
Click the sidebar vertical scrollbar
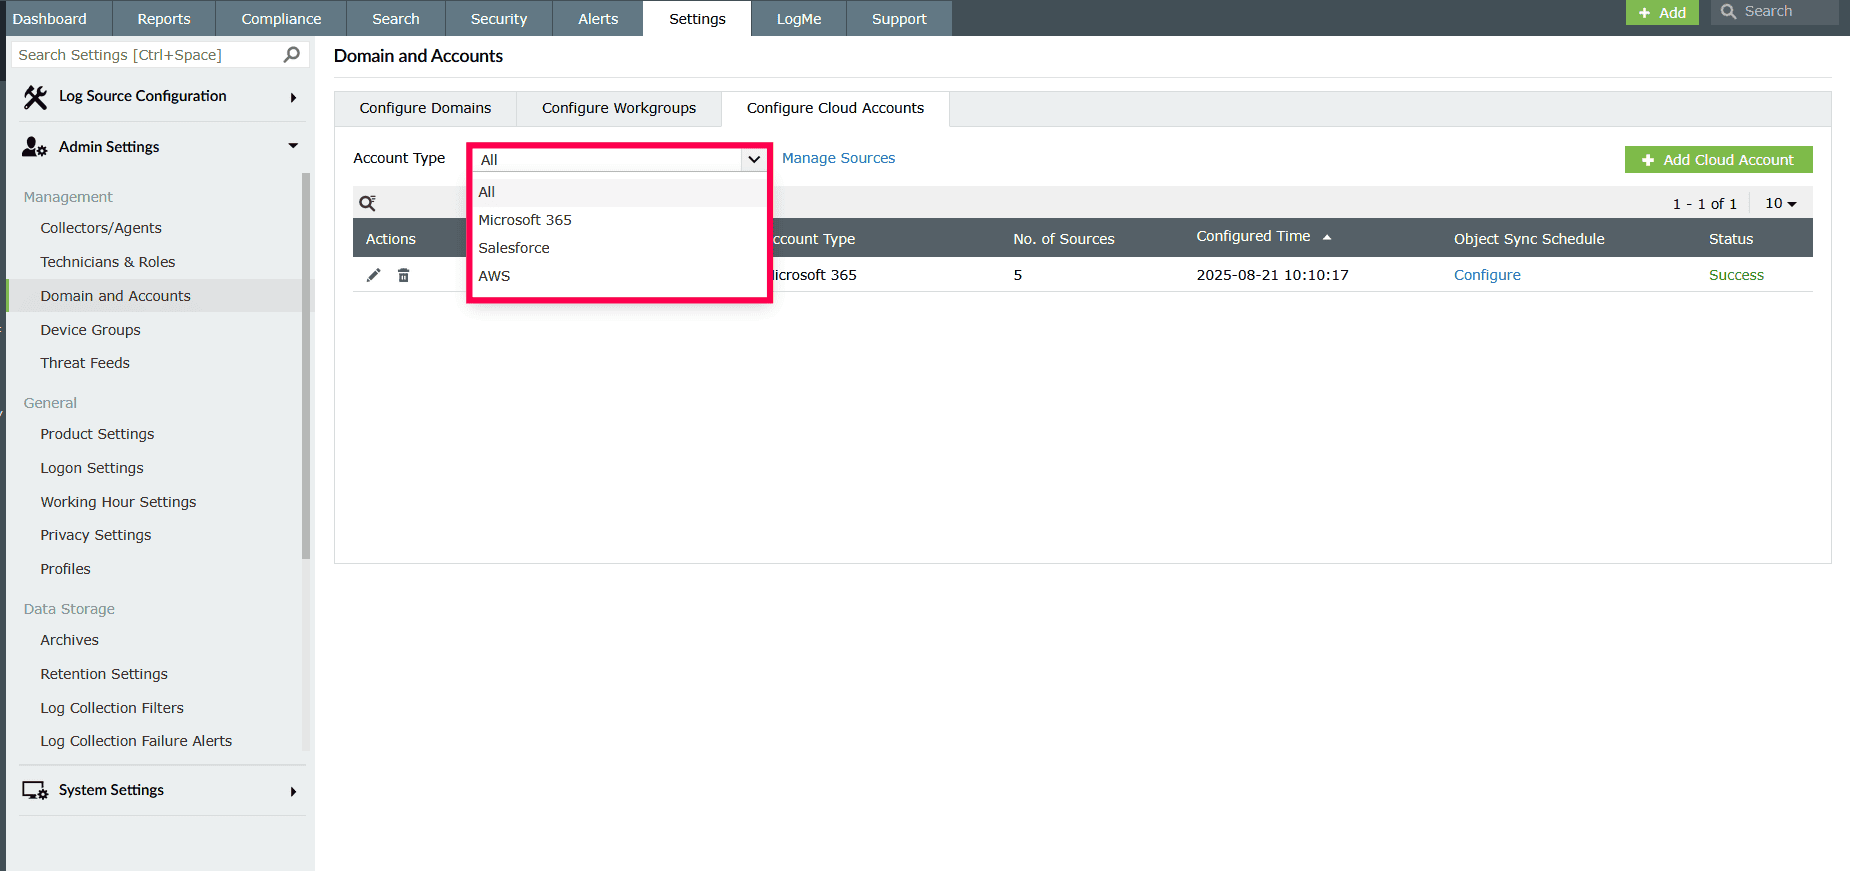pyautogui.click(x=306, y=366)
